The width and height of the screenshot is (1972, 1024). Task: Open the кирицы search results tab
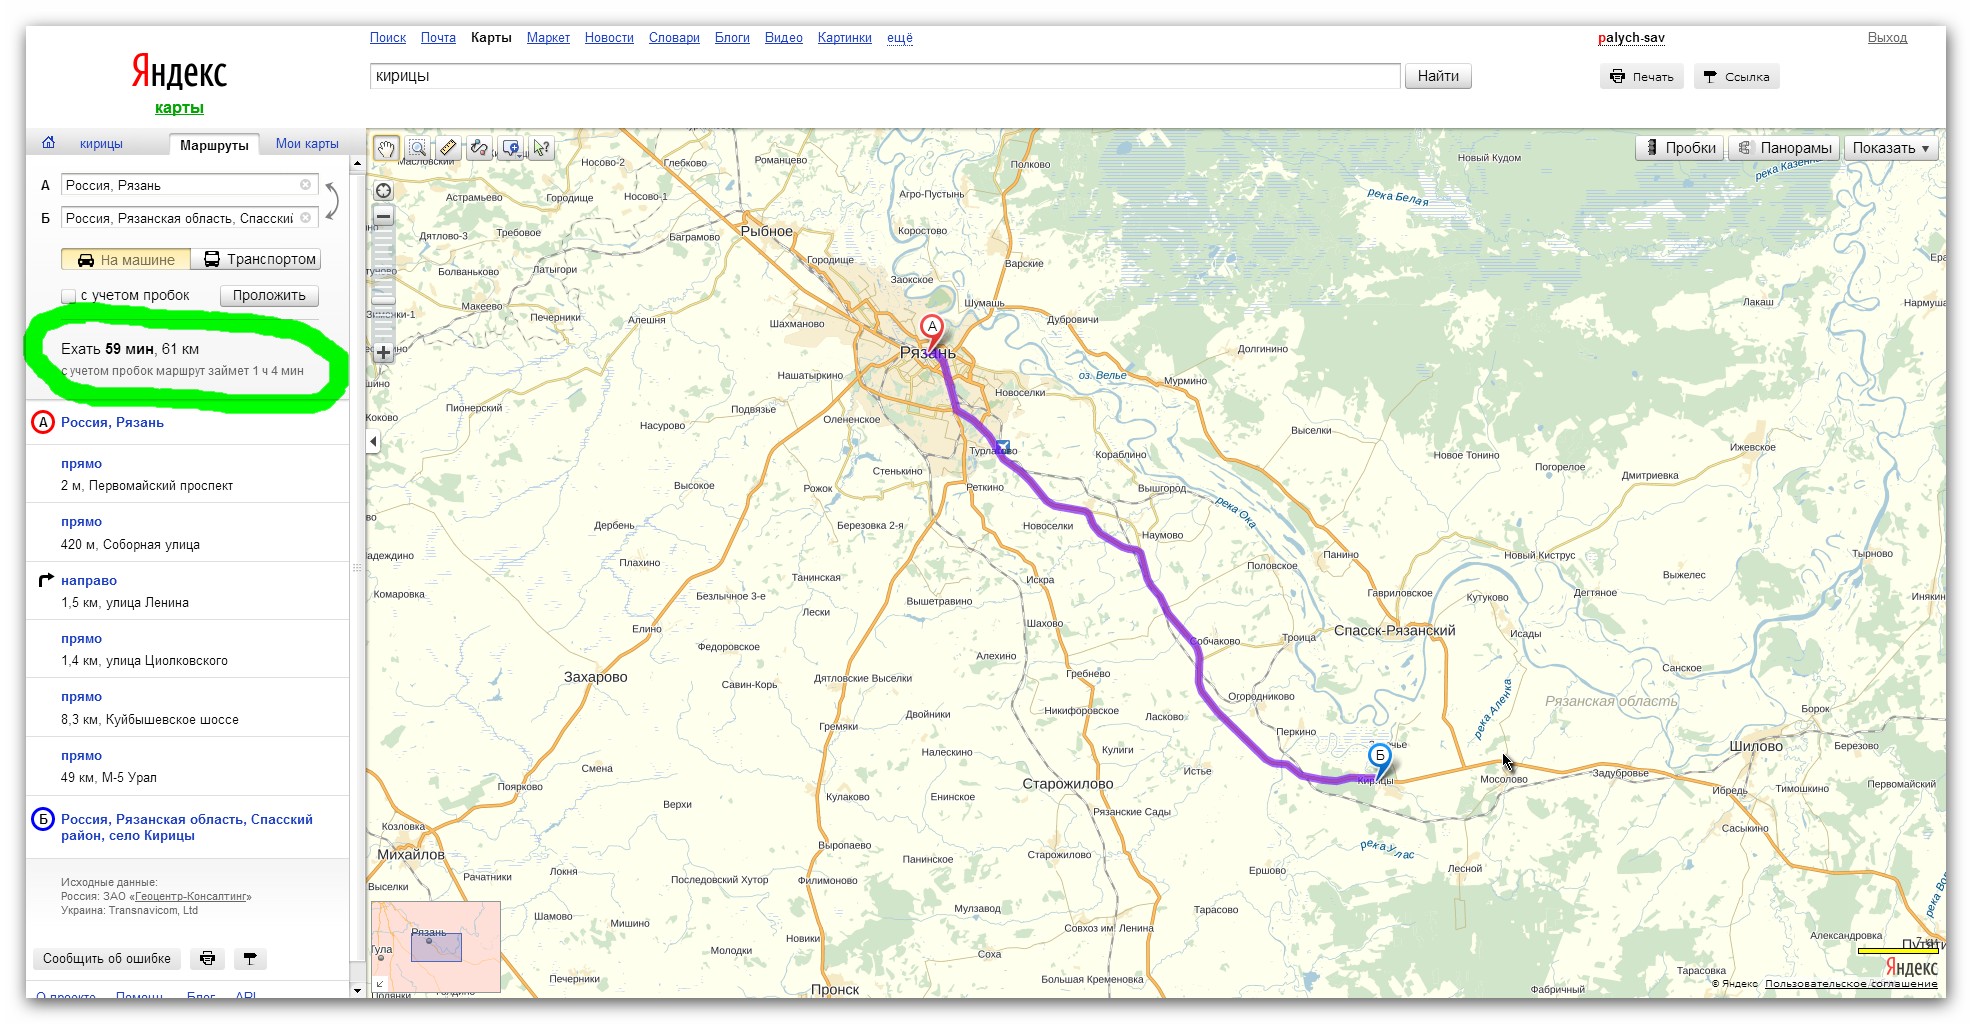click(x=101, y=144)
